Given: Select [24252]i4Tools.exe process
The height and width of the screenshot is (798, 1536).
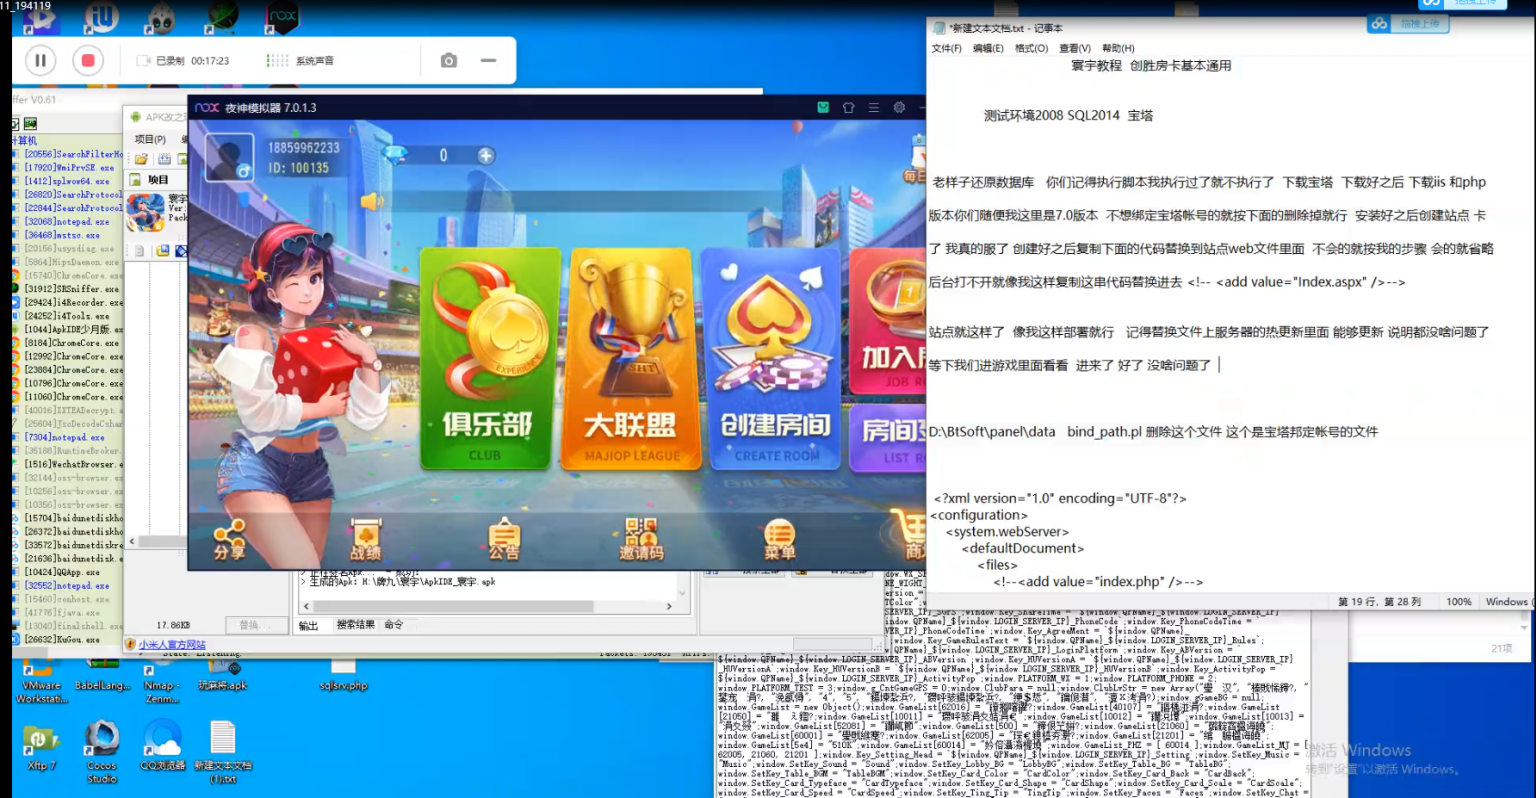Looking at the screenshot, I should click(65, 316).
